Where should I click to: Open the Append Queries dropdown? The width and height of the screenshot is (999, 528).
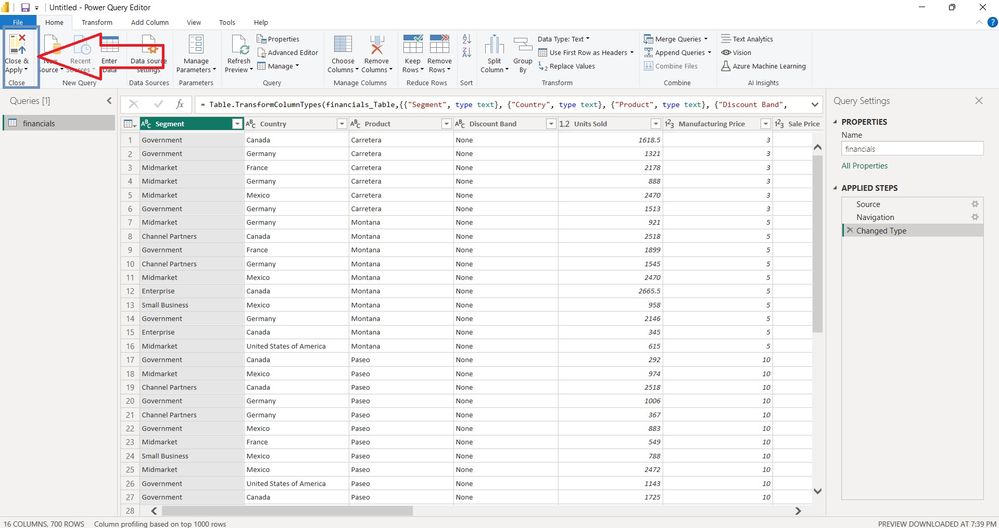[x=678, y=52]
